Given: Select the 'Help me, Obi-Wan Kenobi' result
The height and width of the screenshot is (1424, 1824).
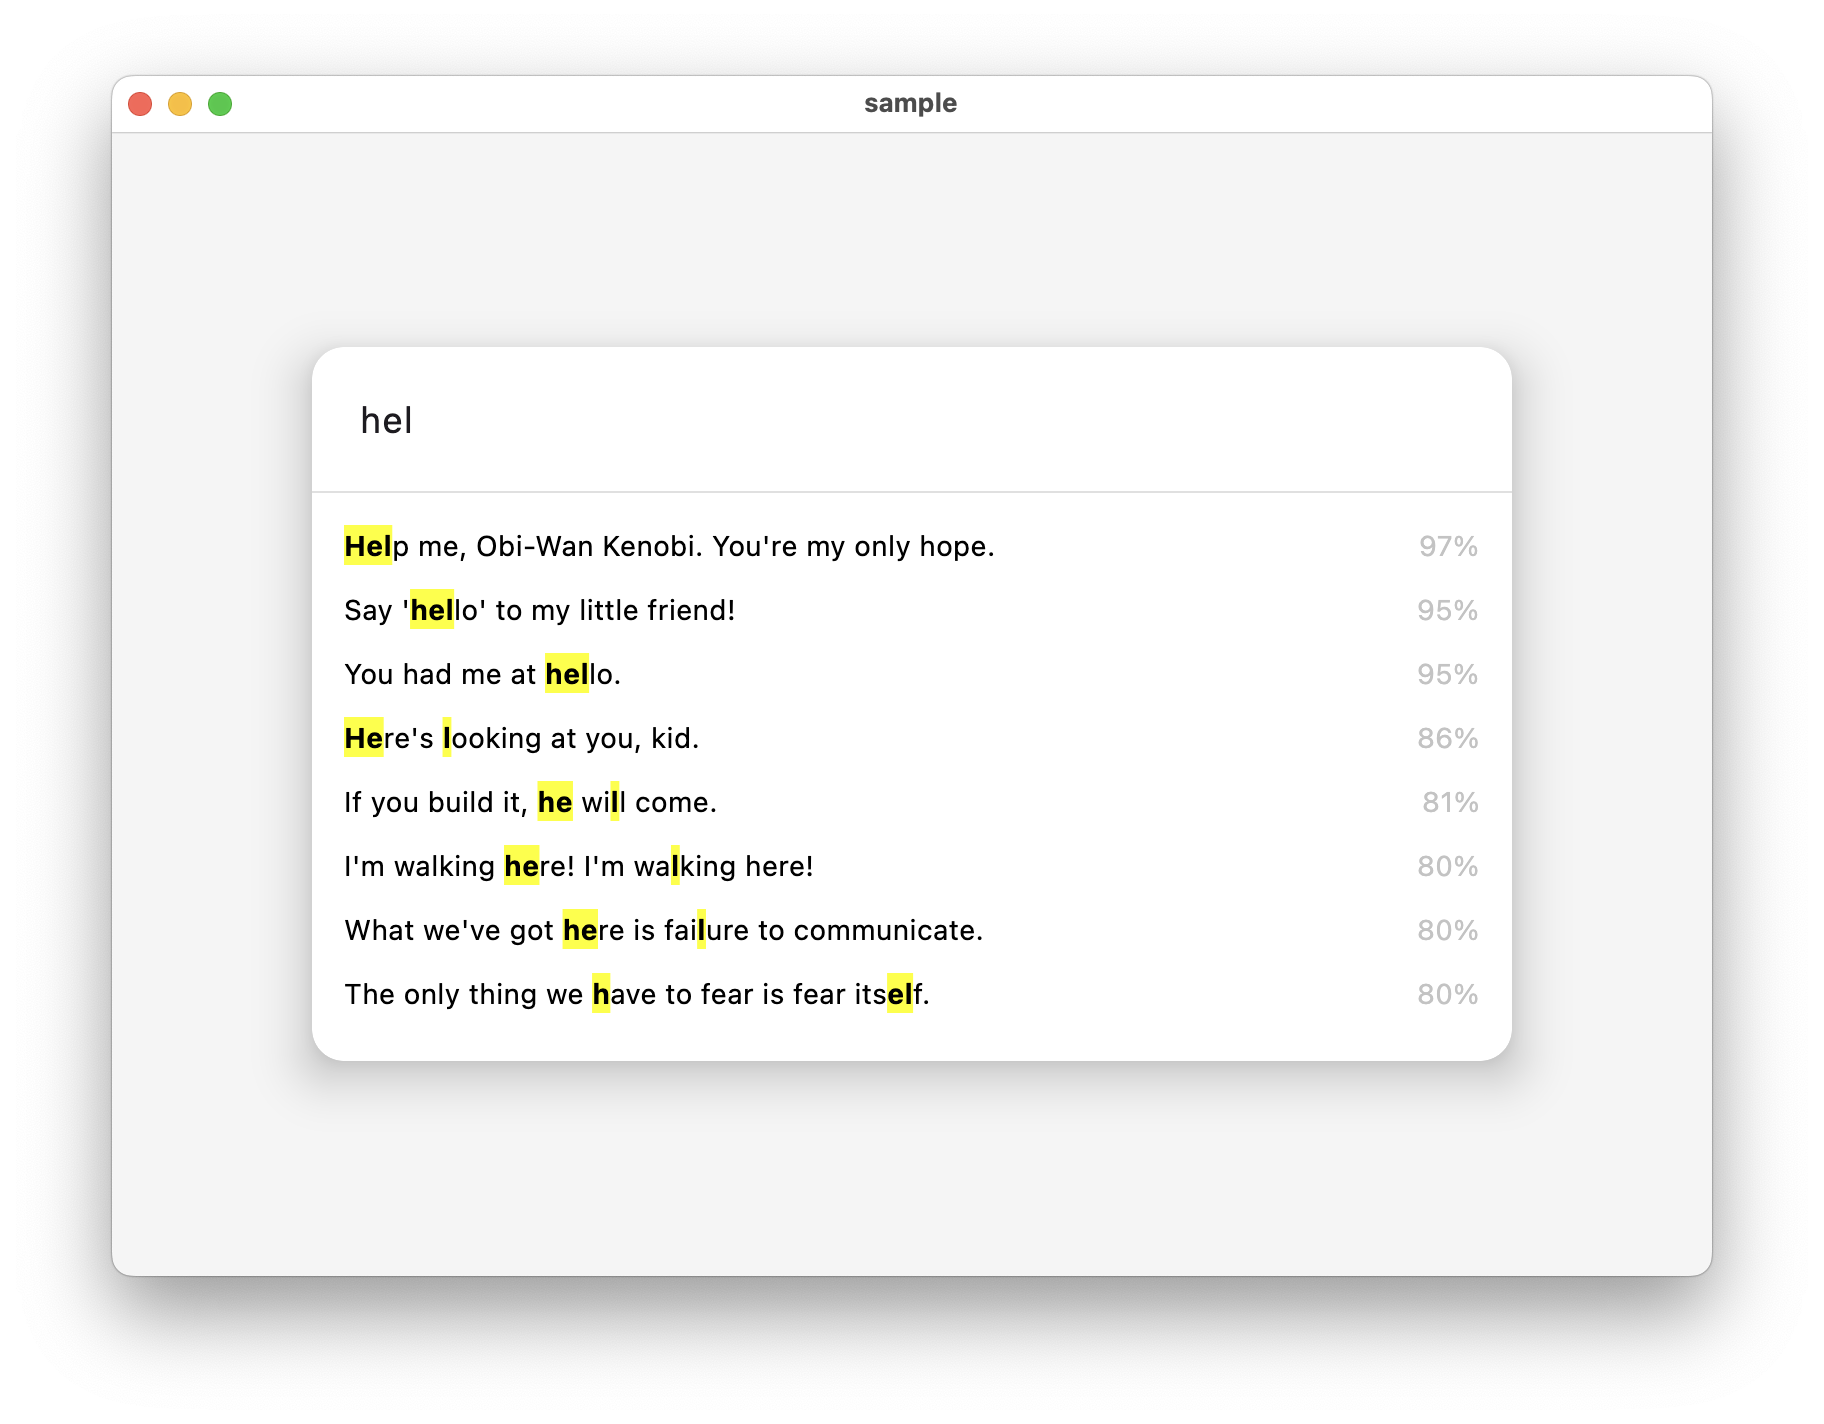Looking at the screenshot, I should pos(670,546).
